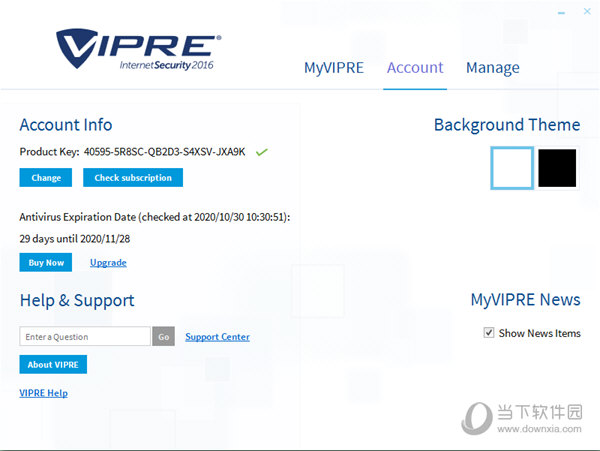Click the Background Theme heading

507,125
